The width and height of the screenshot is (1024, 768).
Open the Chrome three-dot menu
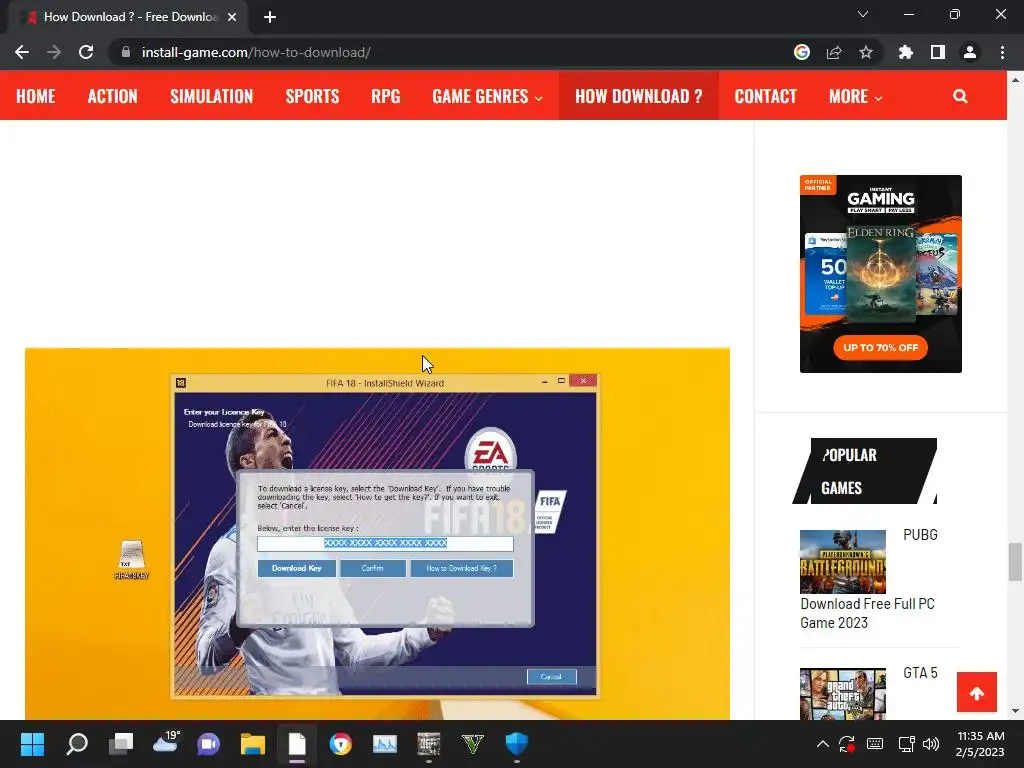point(1002,52)
